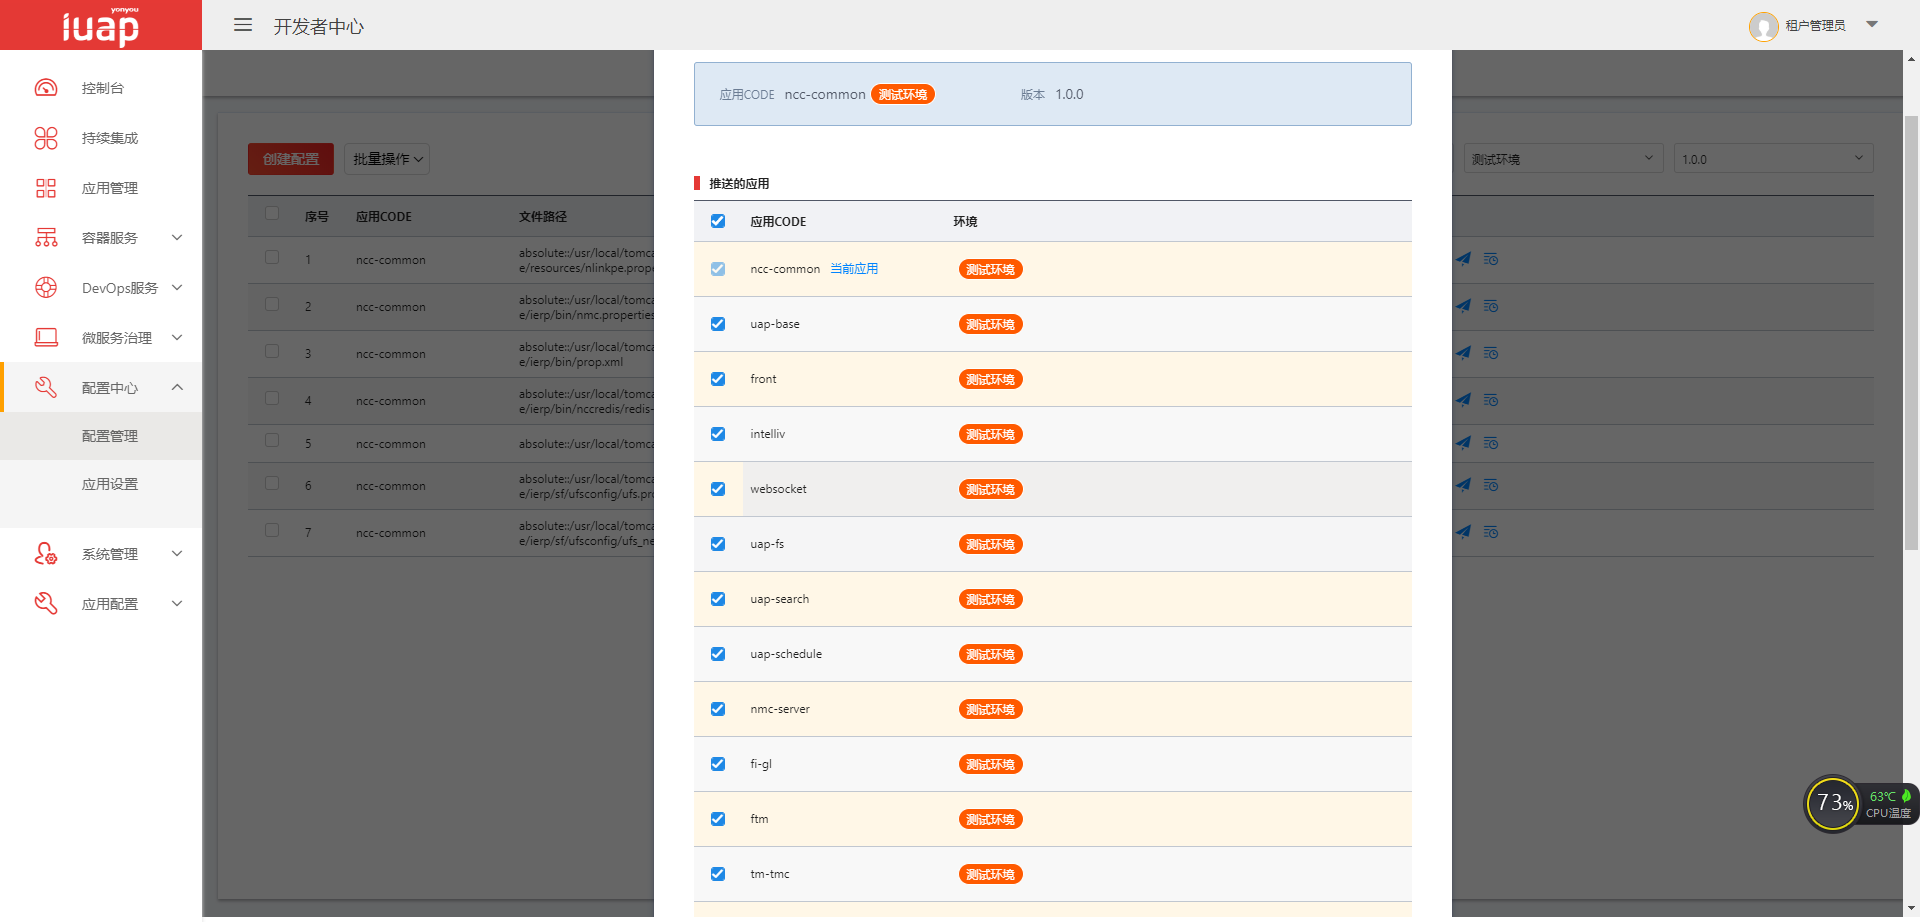This screenshot has width=1920, height=922.
Task: Open the 测试环境 environment dropdown
Action: click(x=1563, y=159)
